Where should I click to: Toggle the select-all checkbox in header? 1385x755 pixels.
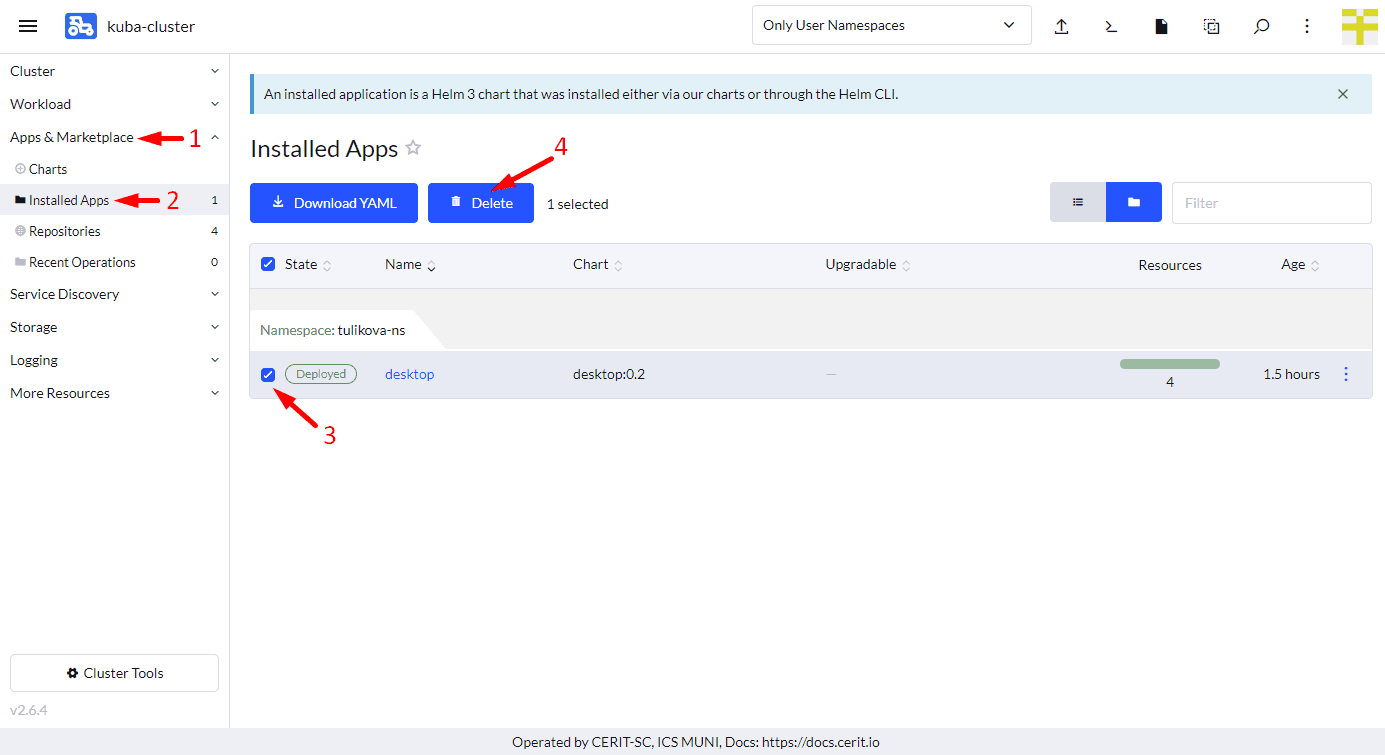point(268,265)
